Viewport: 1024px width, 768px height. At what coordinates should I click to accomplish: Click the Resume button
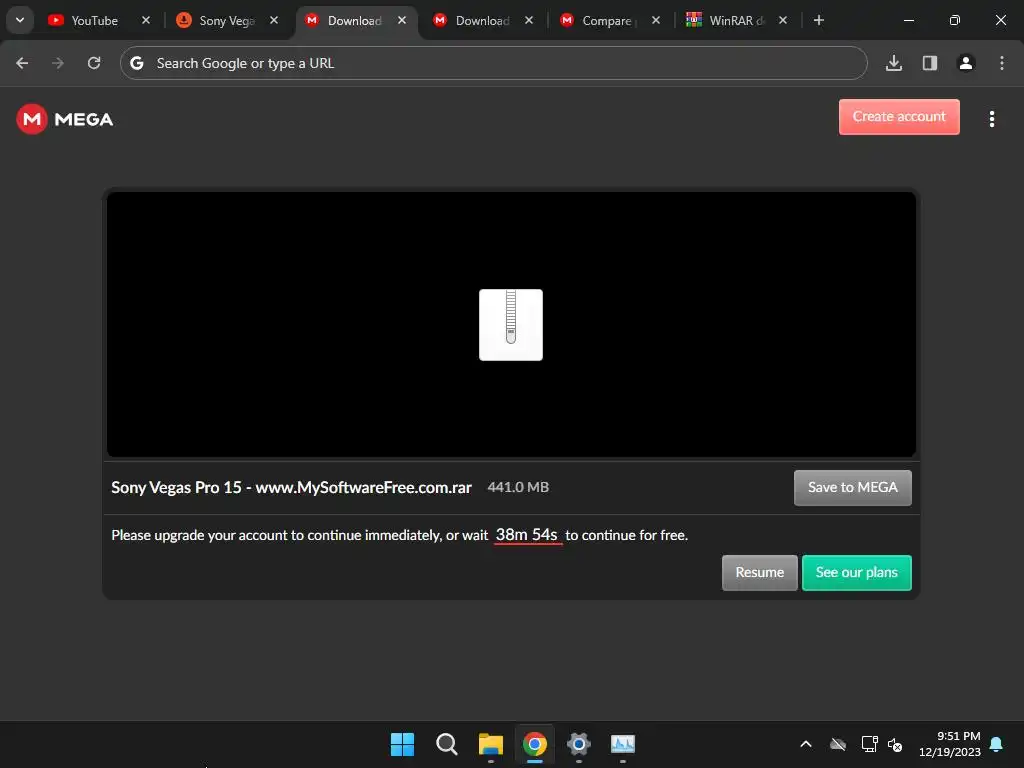(x=760, y=573)
